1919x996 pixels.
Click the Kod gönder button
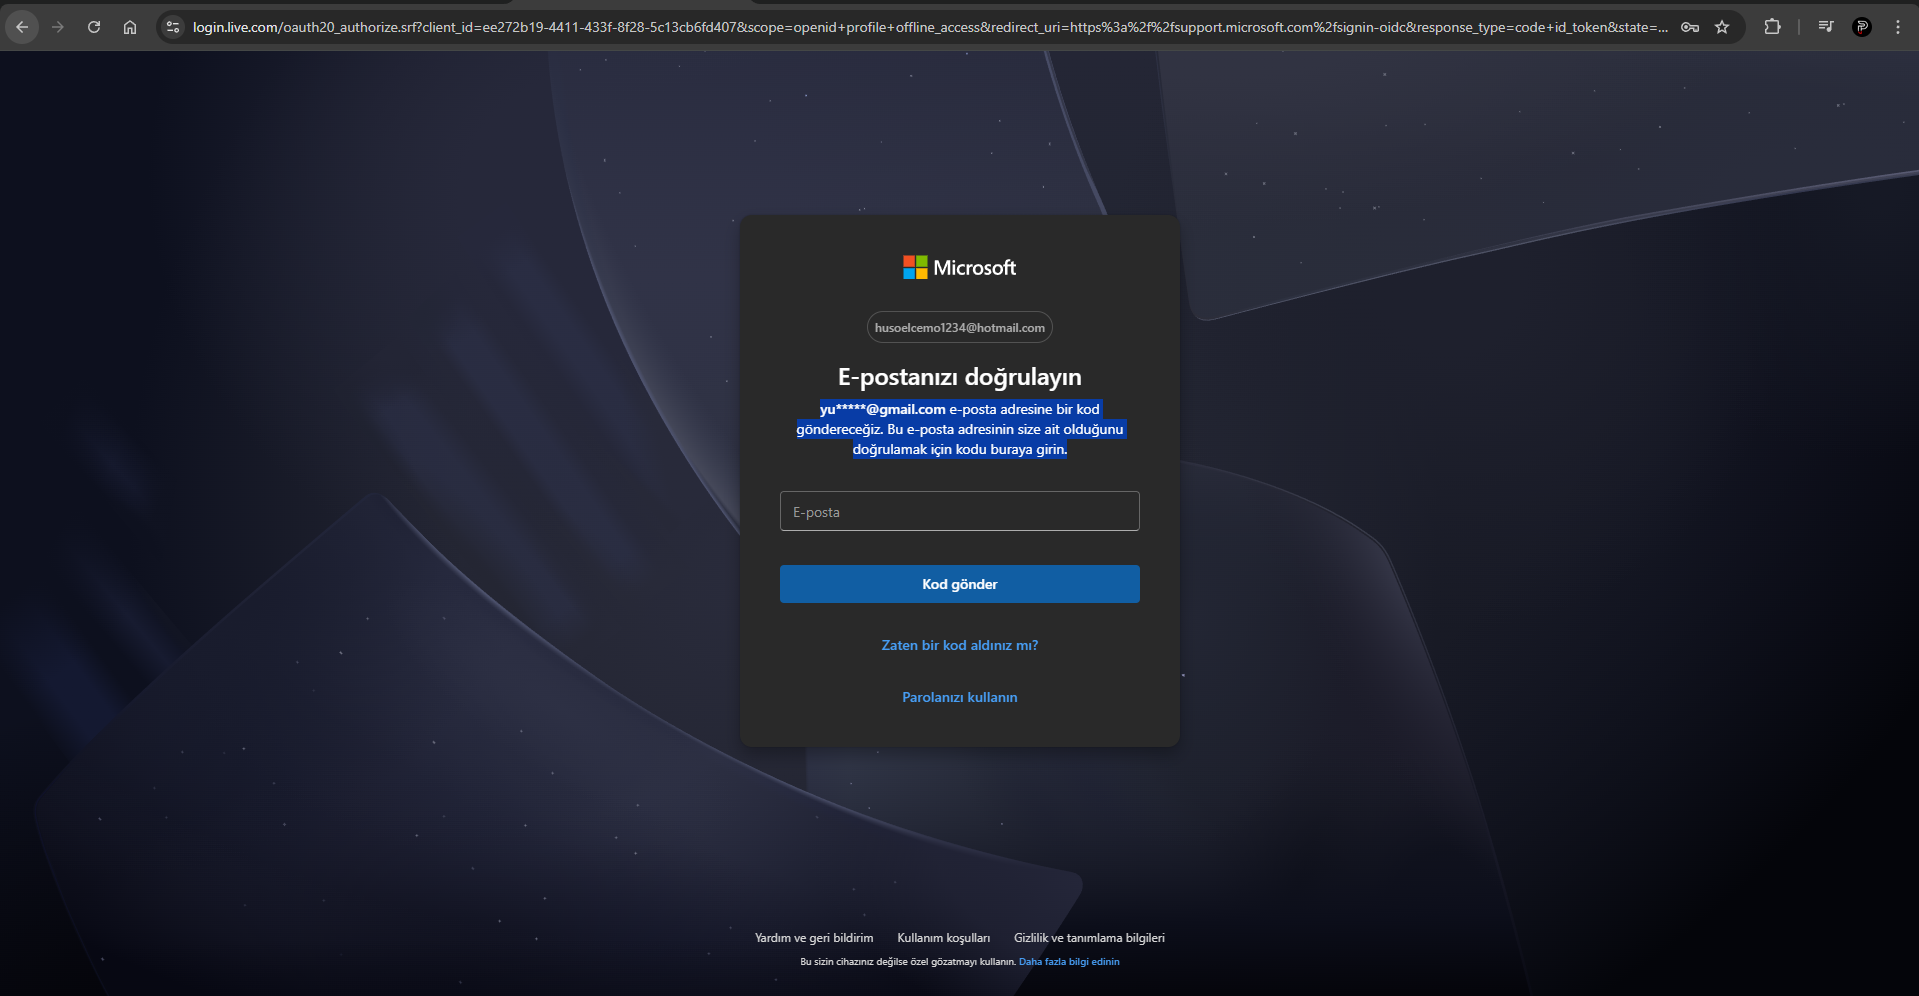coord(960,584)
